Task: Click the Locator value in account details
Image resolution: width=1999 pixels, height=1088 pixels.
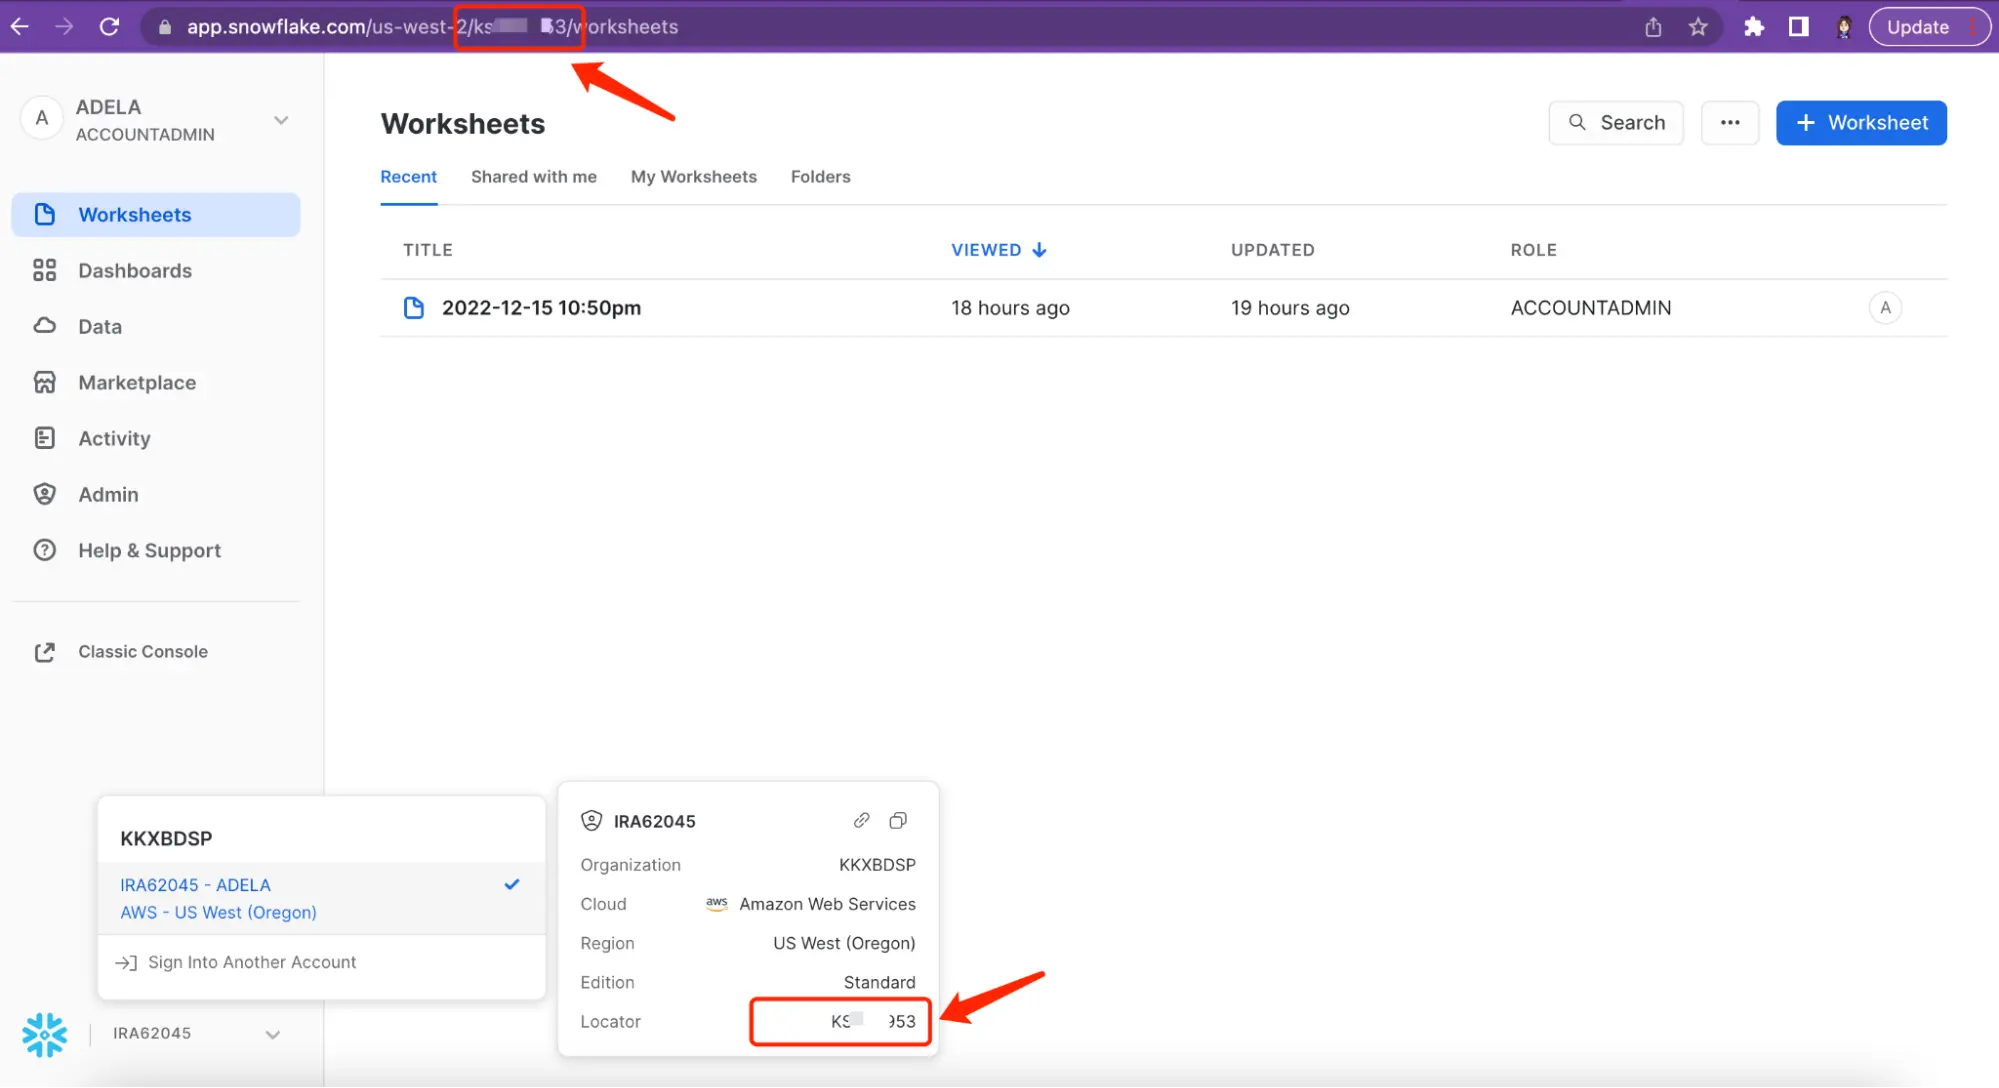Action: 873,1022
